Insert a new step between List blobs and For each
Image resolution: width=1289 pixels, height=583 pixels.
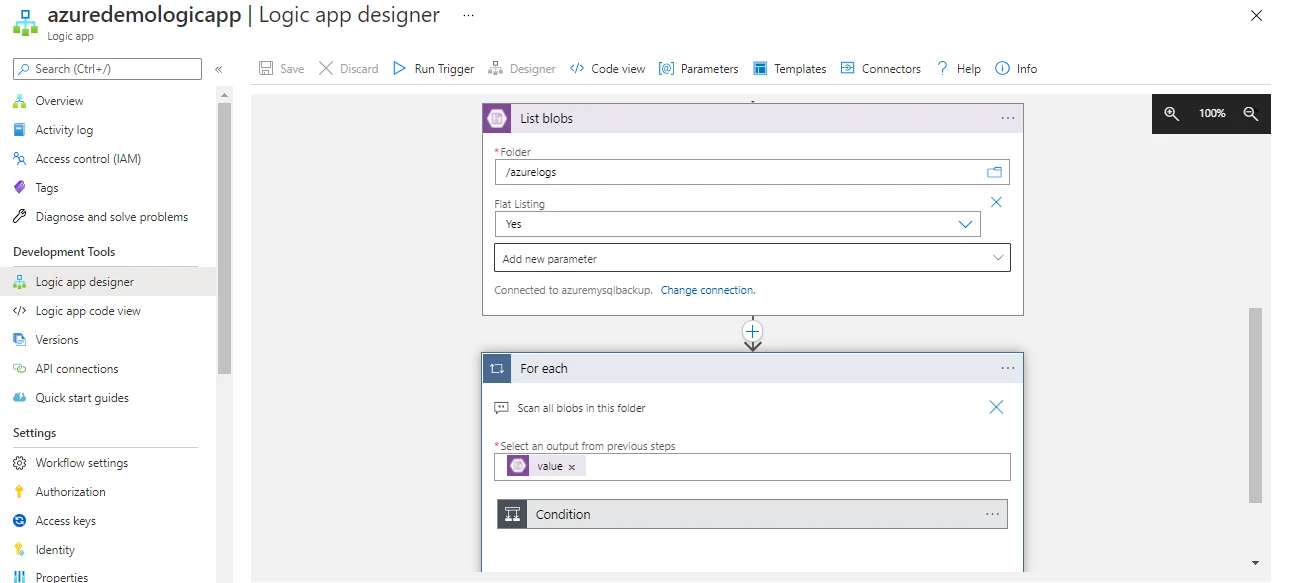click(753, 332)
